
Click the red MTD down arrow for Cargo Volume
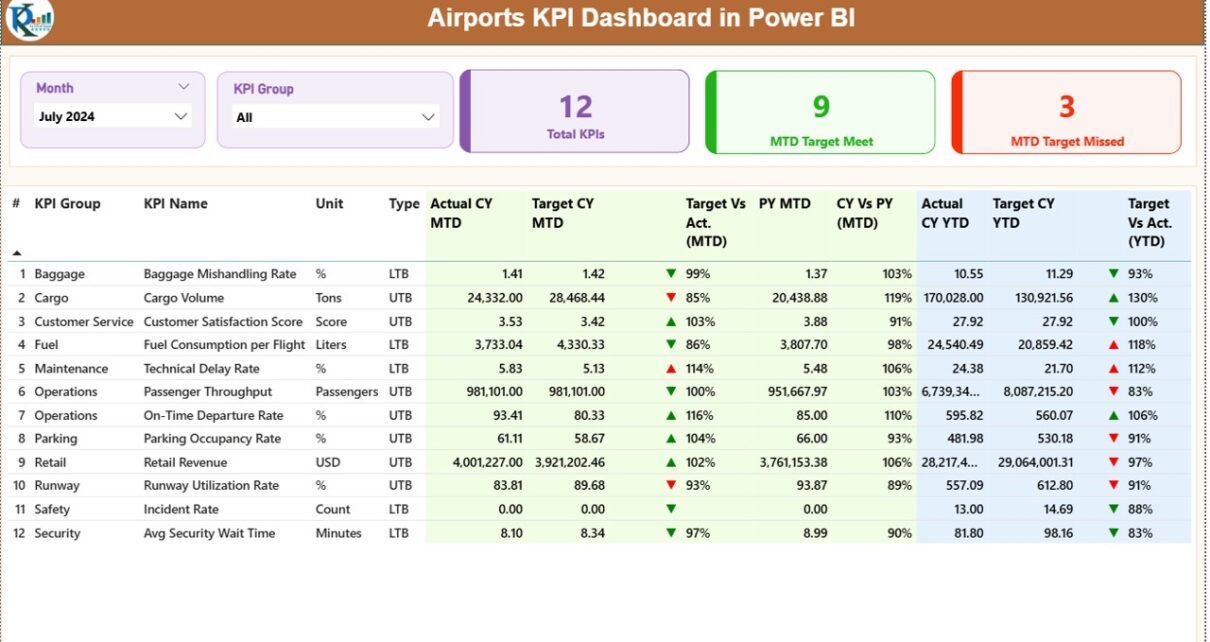671,297
